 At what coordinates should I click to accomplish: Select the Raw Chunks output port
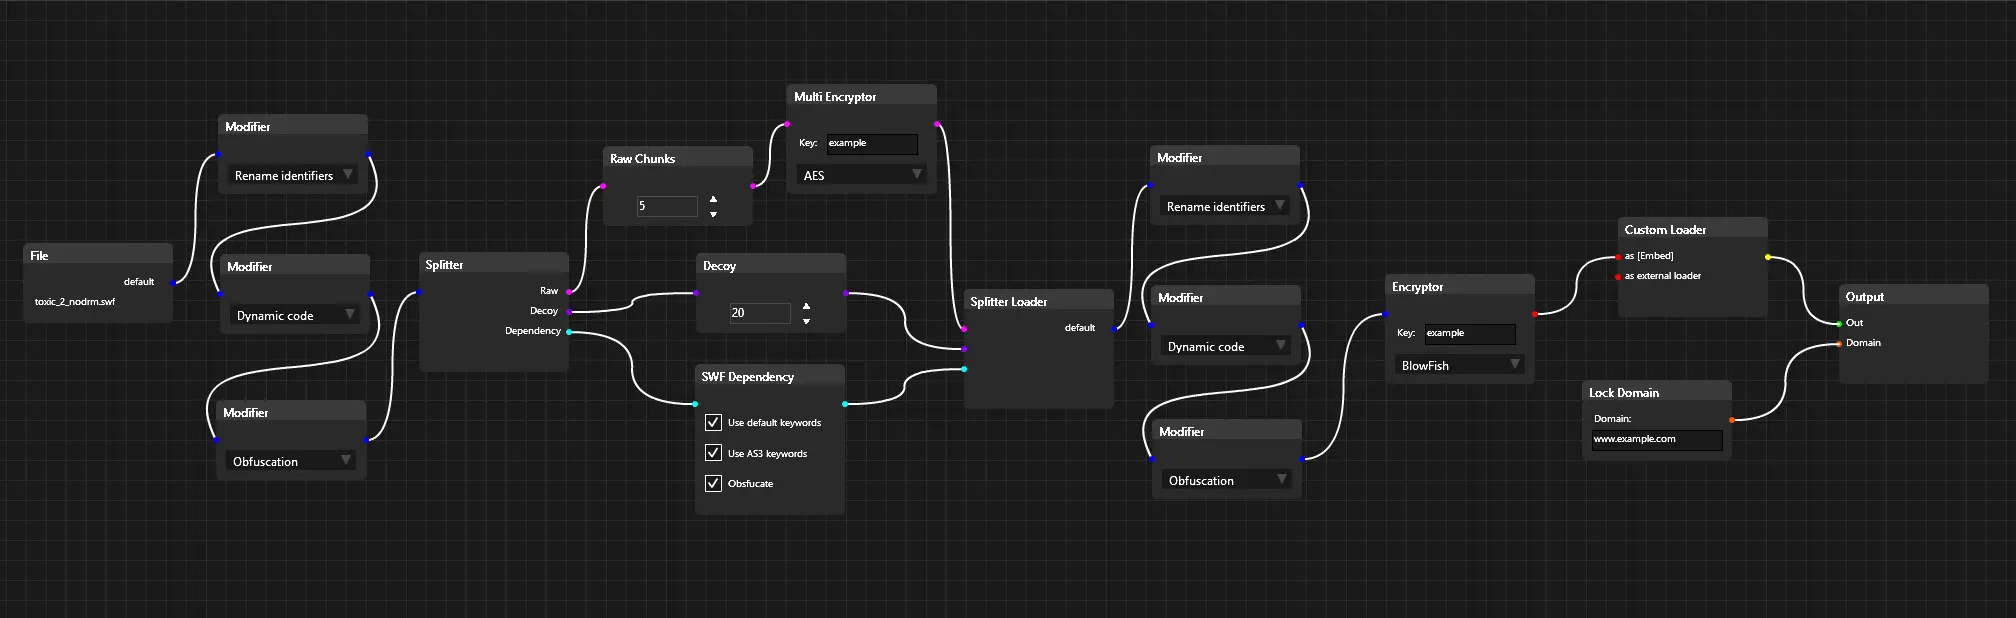point(752,186)
